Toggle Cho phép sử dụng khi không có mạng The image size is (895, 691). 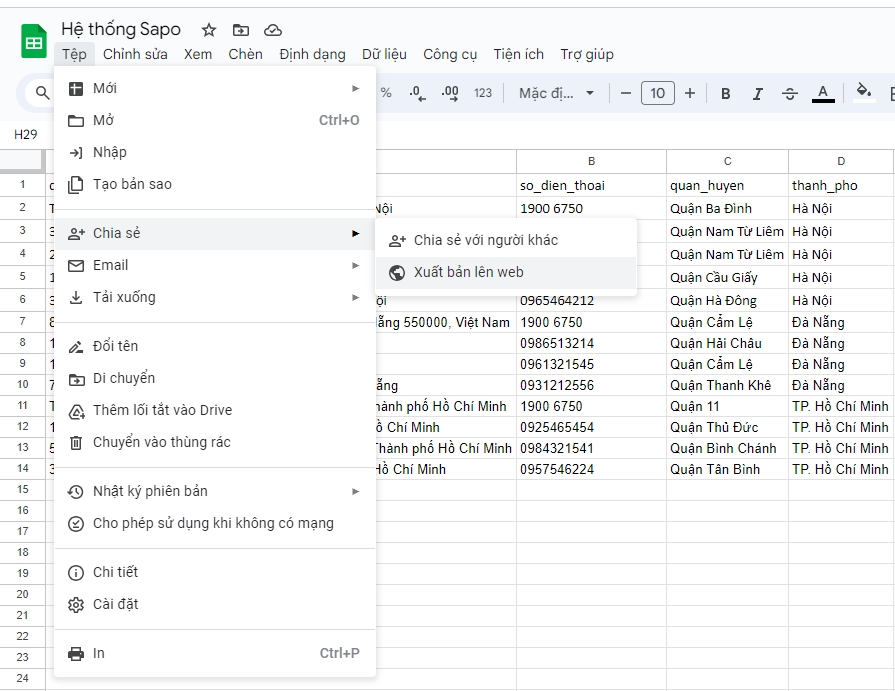coord(215,523)
